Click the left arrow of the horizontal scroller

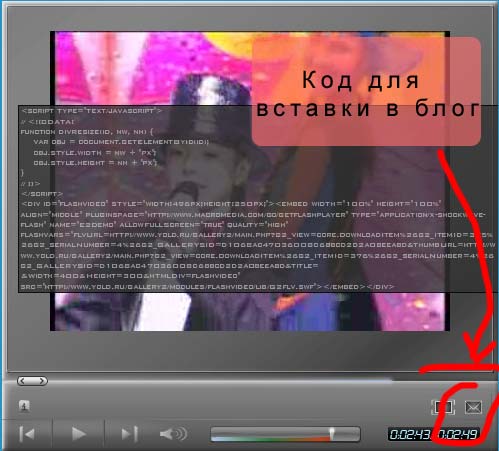pos(22,381)
